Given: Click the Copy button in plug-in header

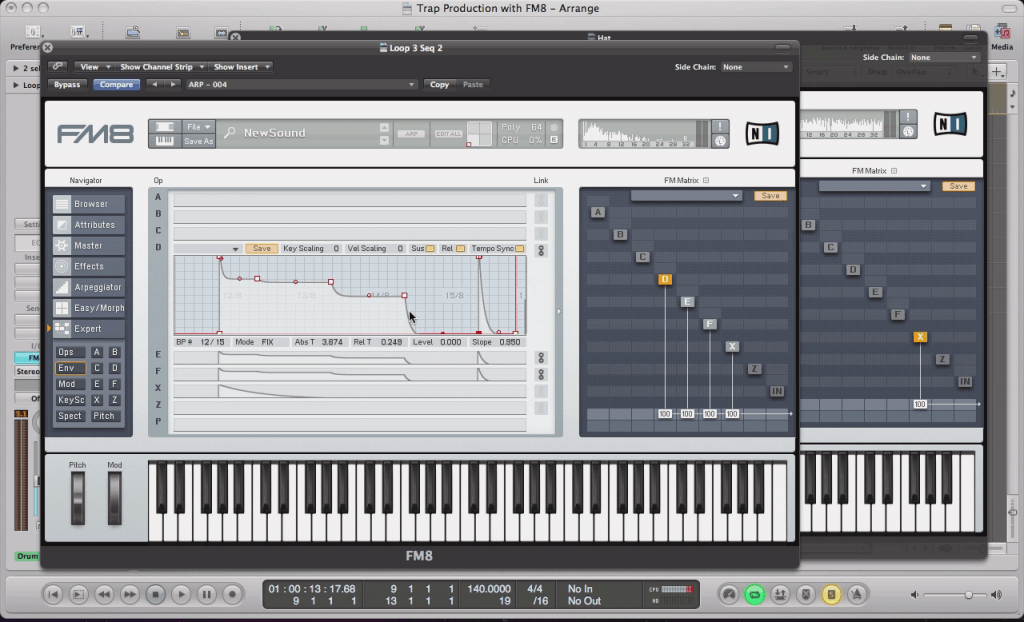Looking at the screenshot, I should (x=440, y=84).
